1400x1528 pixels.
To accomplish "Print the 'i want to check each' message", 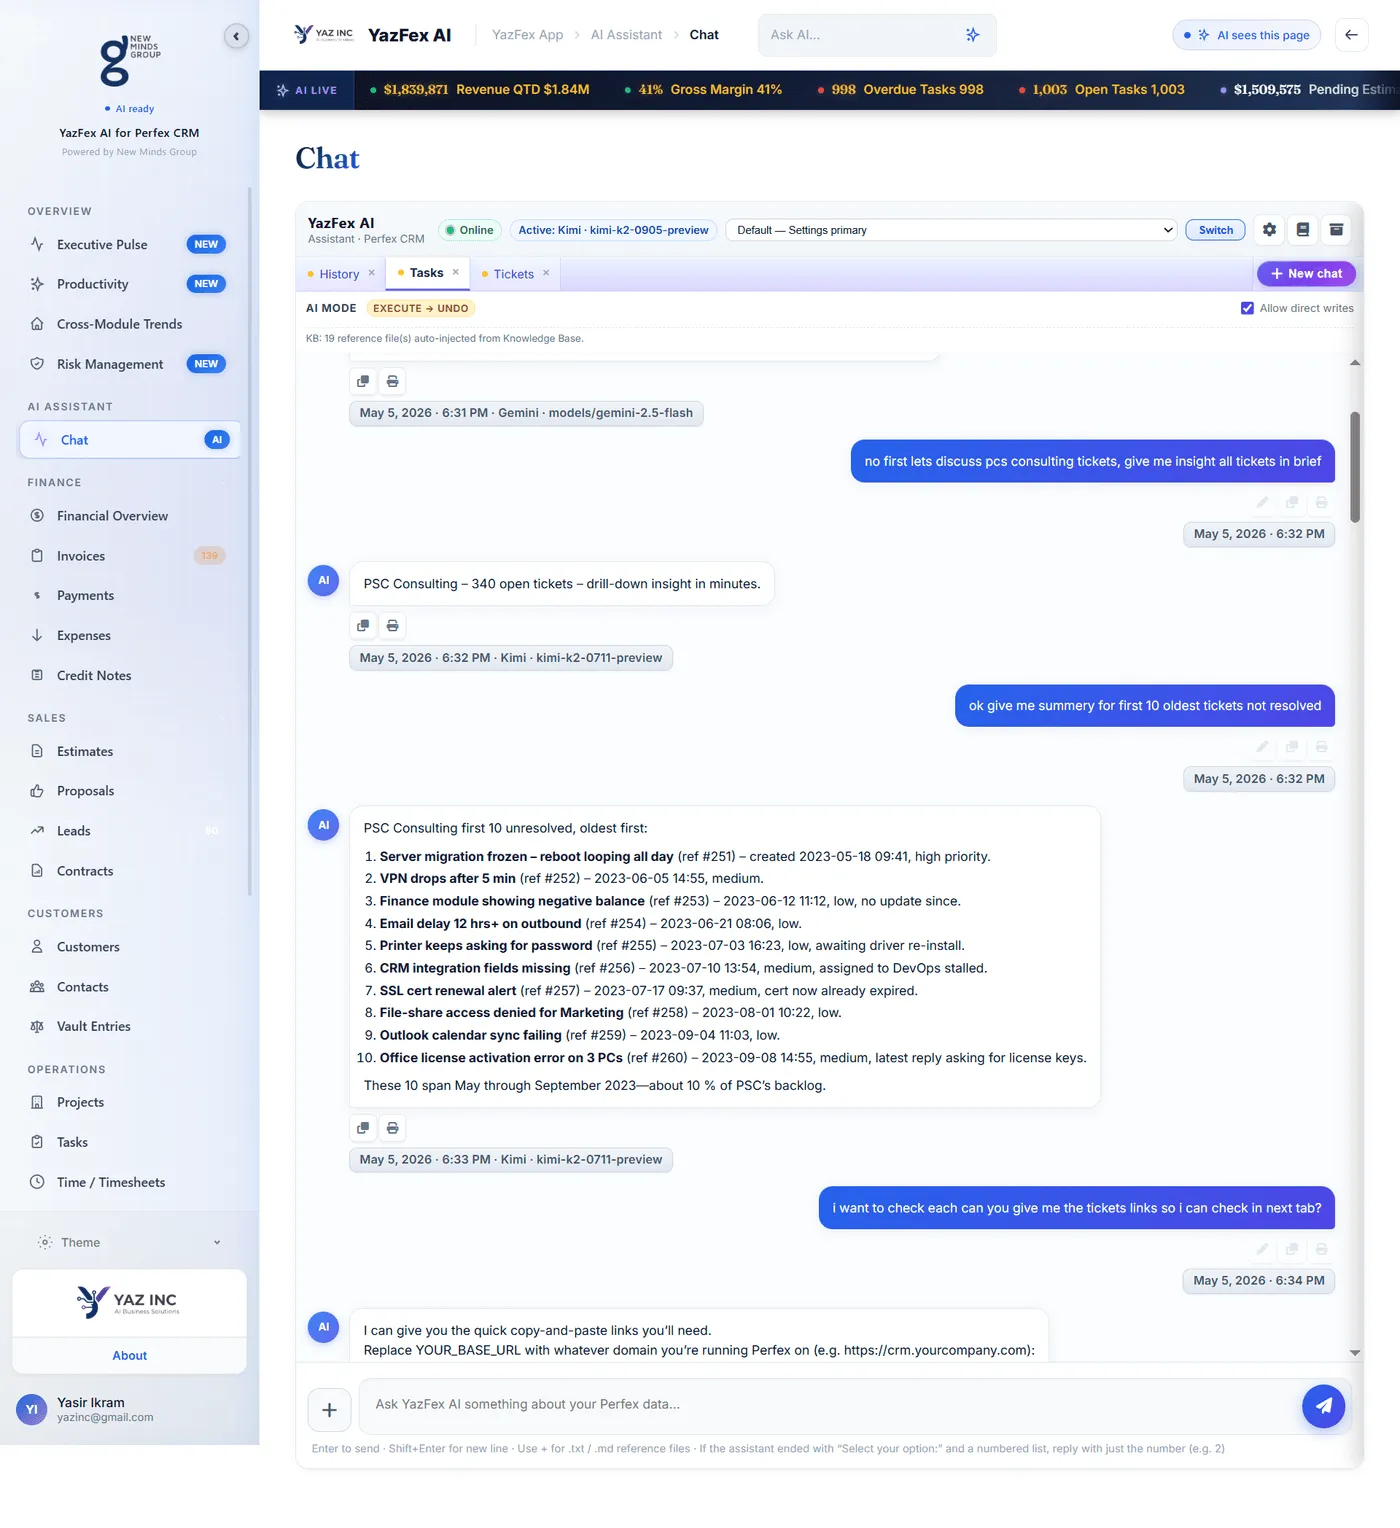I will pos(1321,1249).
